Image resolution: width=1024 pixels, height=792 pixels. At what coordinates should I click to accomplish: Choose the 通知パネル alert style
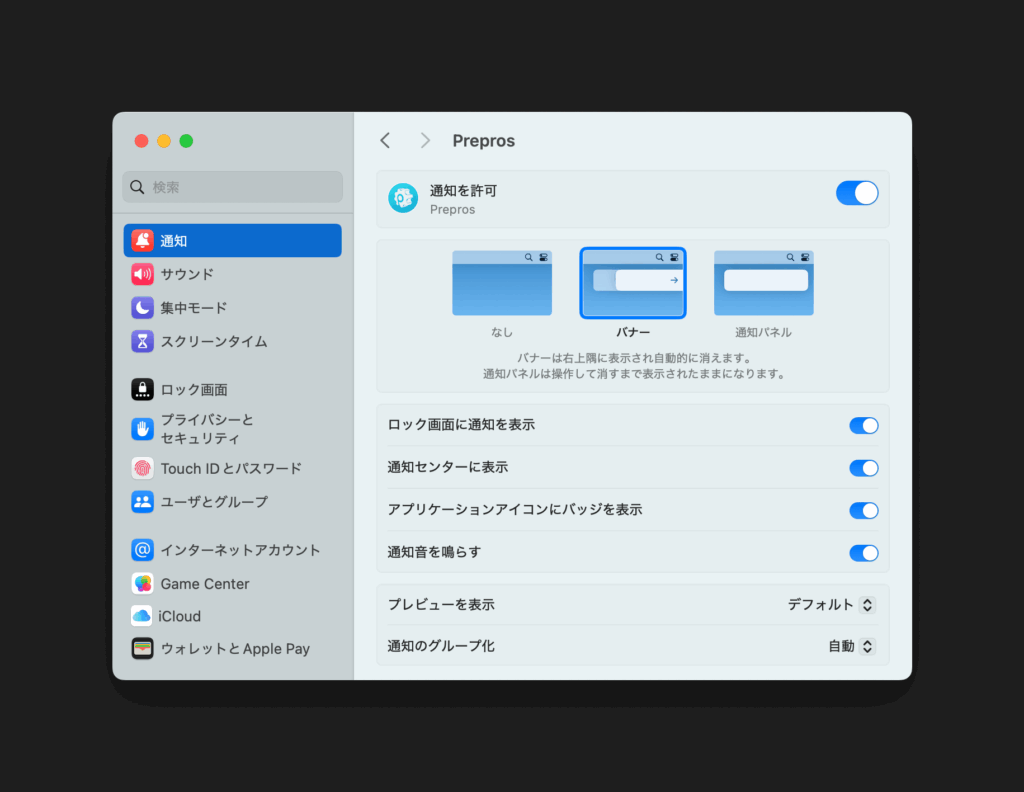pos(763,283)
